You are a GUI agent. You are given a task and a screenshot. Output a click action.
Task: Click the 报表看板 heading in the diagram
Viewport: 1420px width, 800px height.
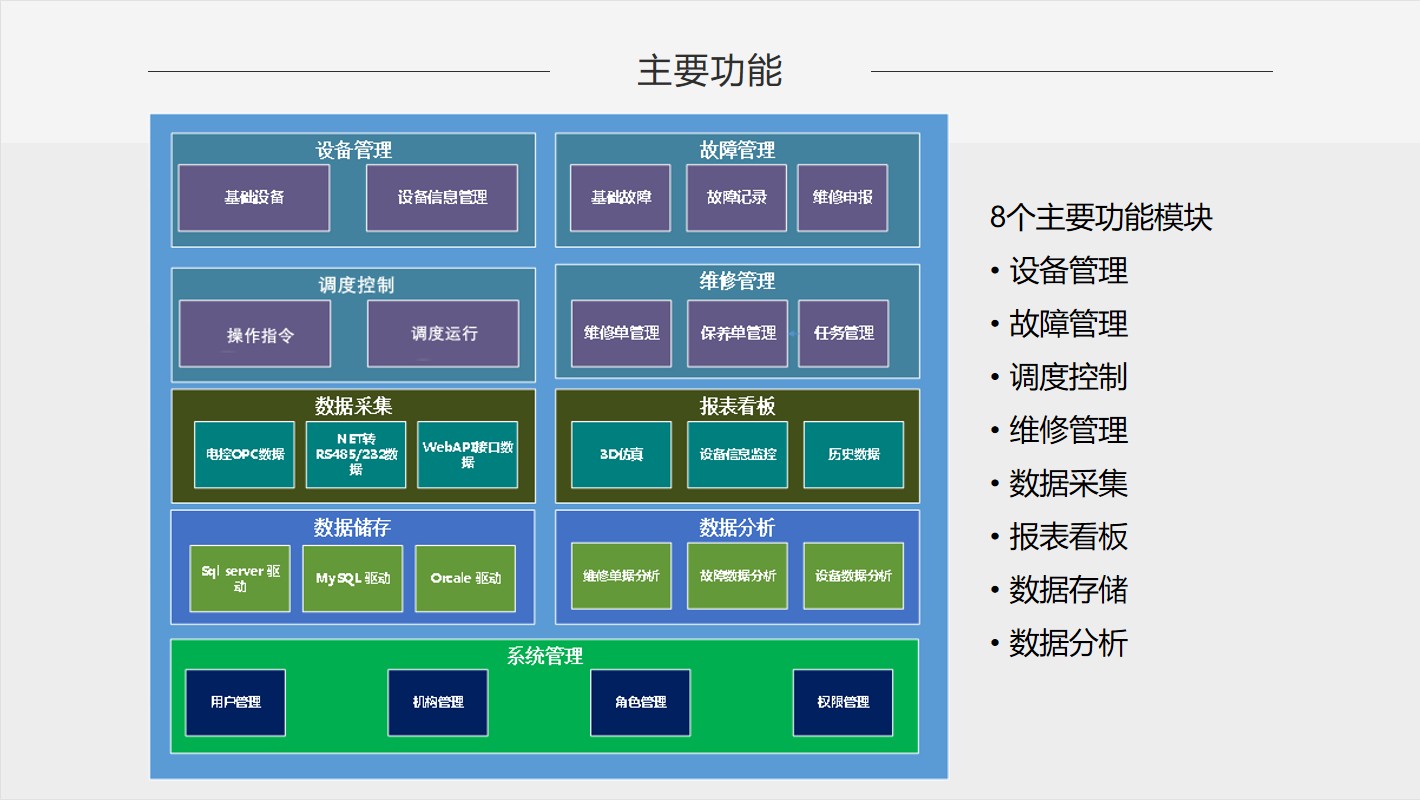737,406
